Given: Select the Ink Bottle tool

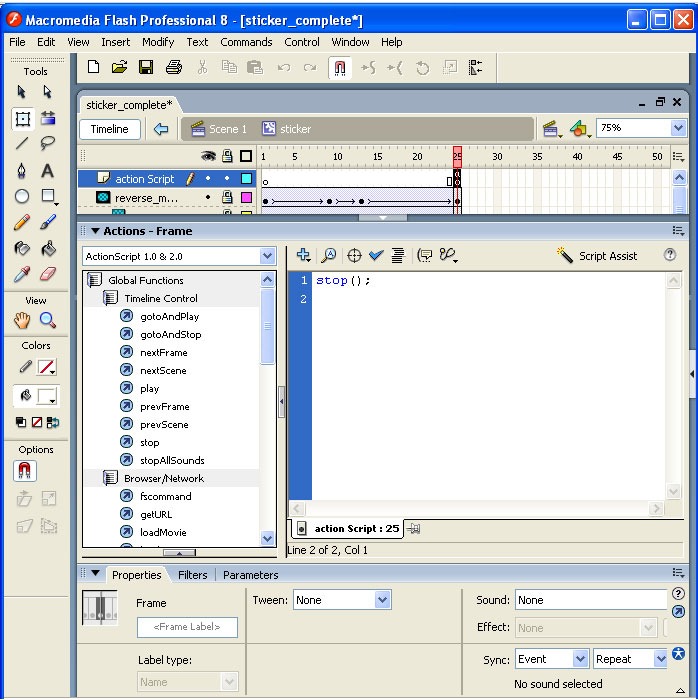Looking at the screenshot, I should click(x=21, y=248).
